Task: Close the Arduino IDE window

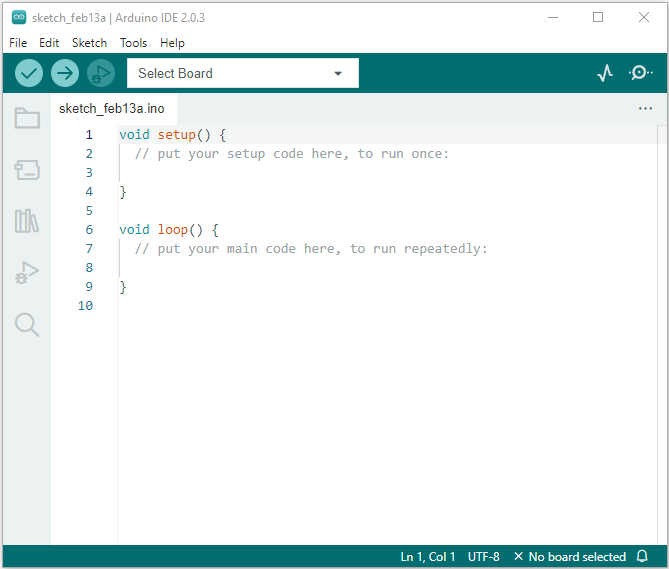Action: [644, 17]
